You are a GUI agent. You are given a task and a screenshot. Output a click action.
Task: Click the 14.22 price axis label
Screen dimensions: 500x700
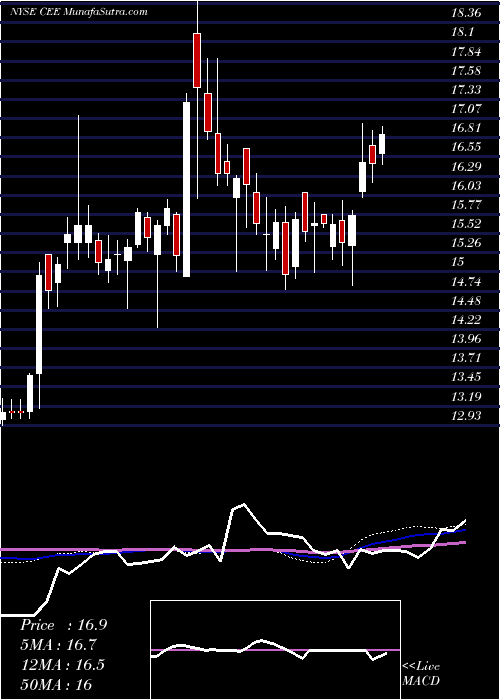(466, 319)
